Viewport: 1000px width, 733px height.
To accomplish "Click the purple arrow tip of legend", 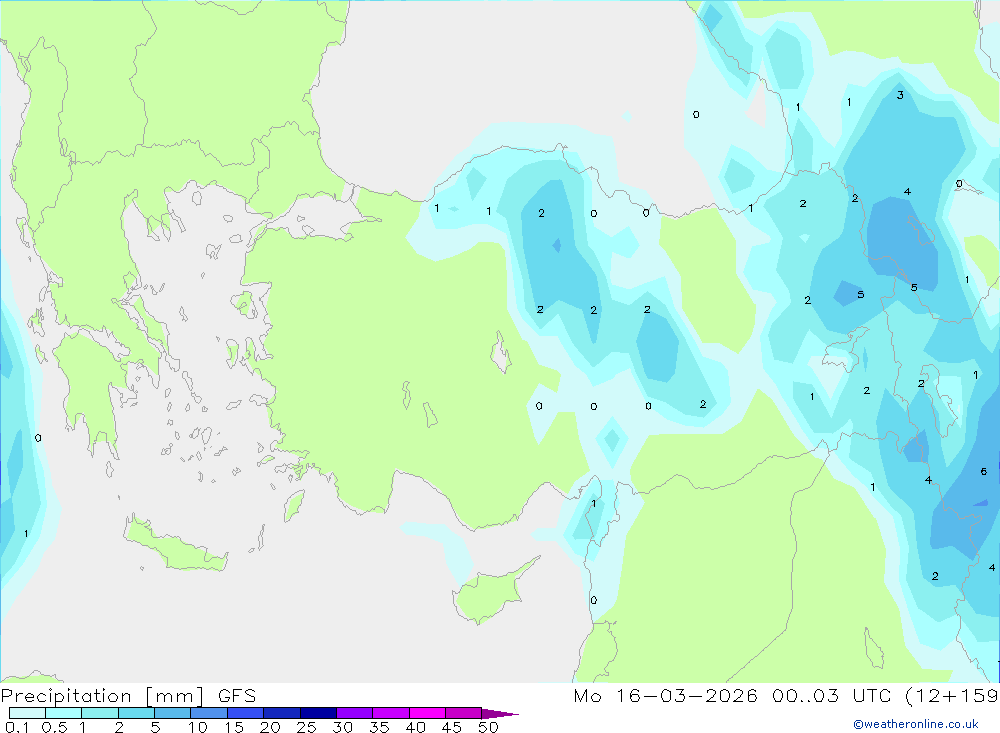I will 500,713.
